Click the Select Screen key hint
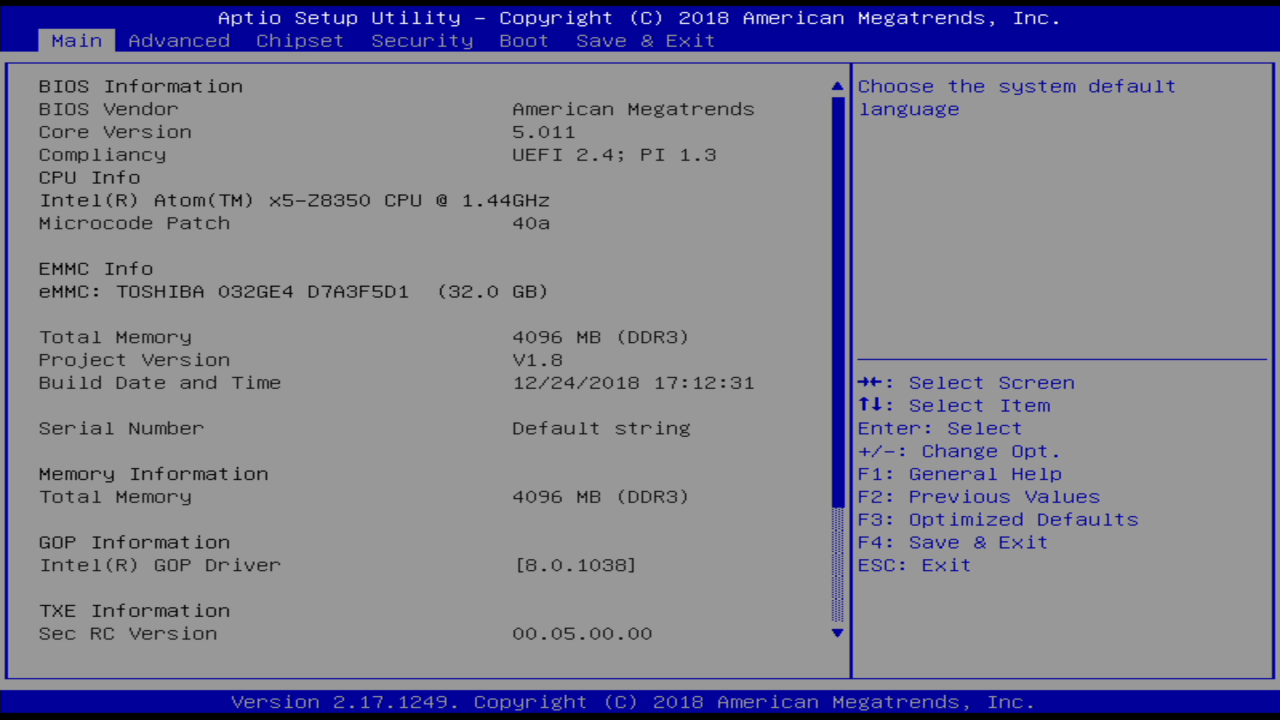The width and height of the screenshot is (1280, 720). click(966, 383)
